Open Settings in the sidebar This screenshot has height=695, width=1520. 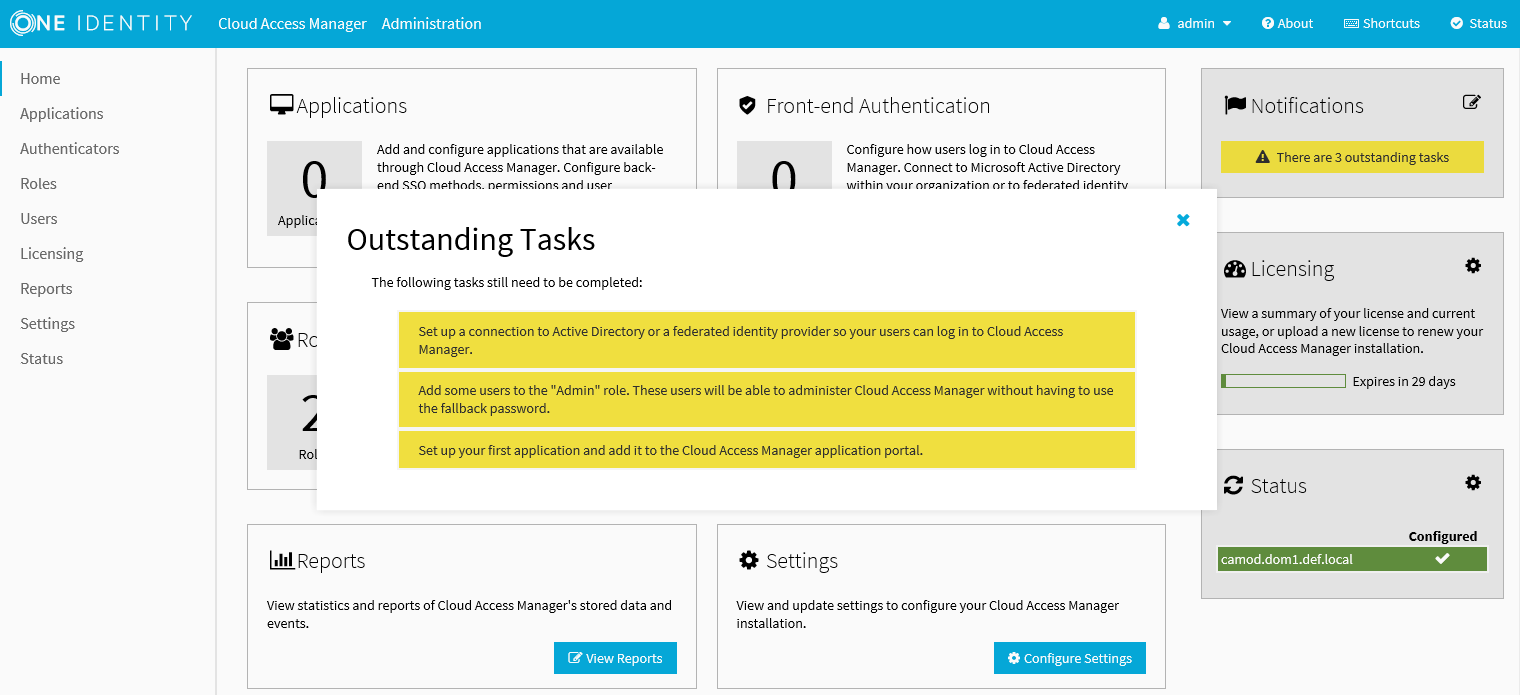(x=48, y=323)
